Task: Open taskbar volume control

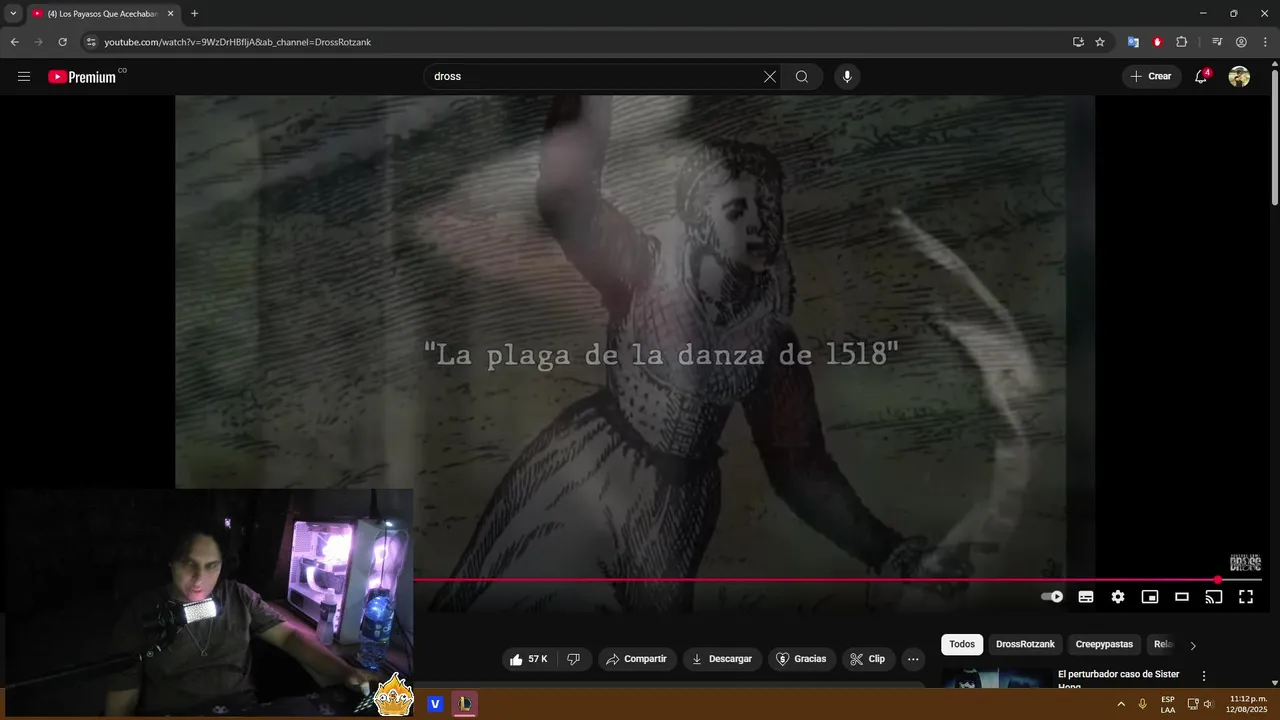Action: [1208, 704]
